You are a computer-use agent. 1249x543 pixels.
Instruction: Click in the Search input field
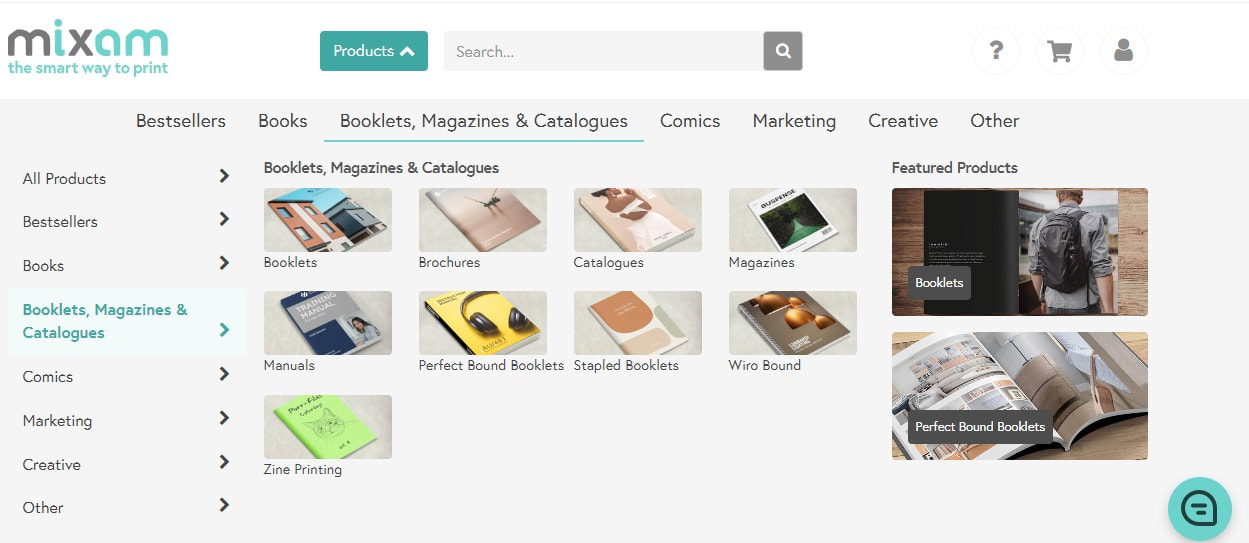pyautogui.click(x=604, y=51)
